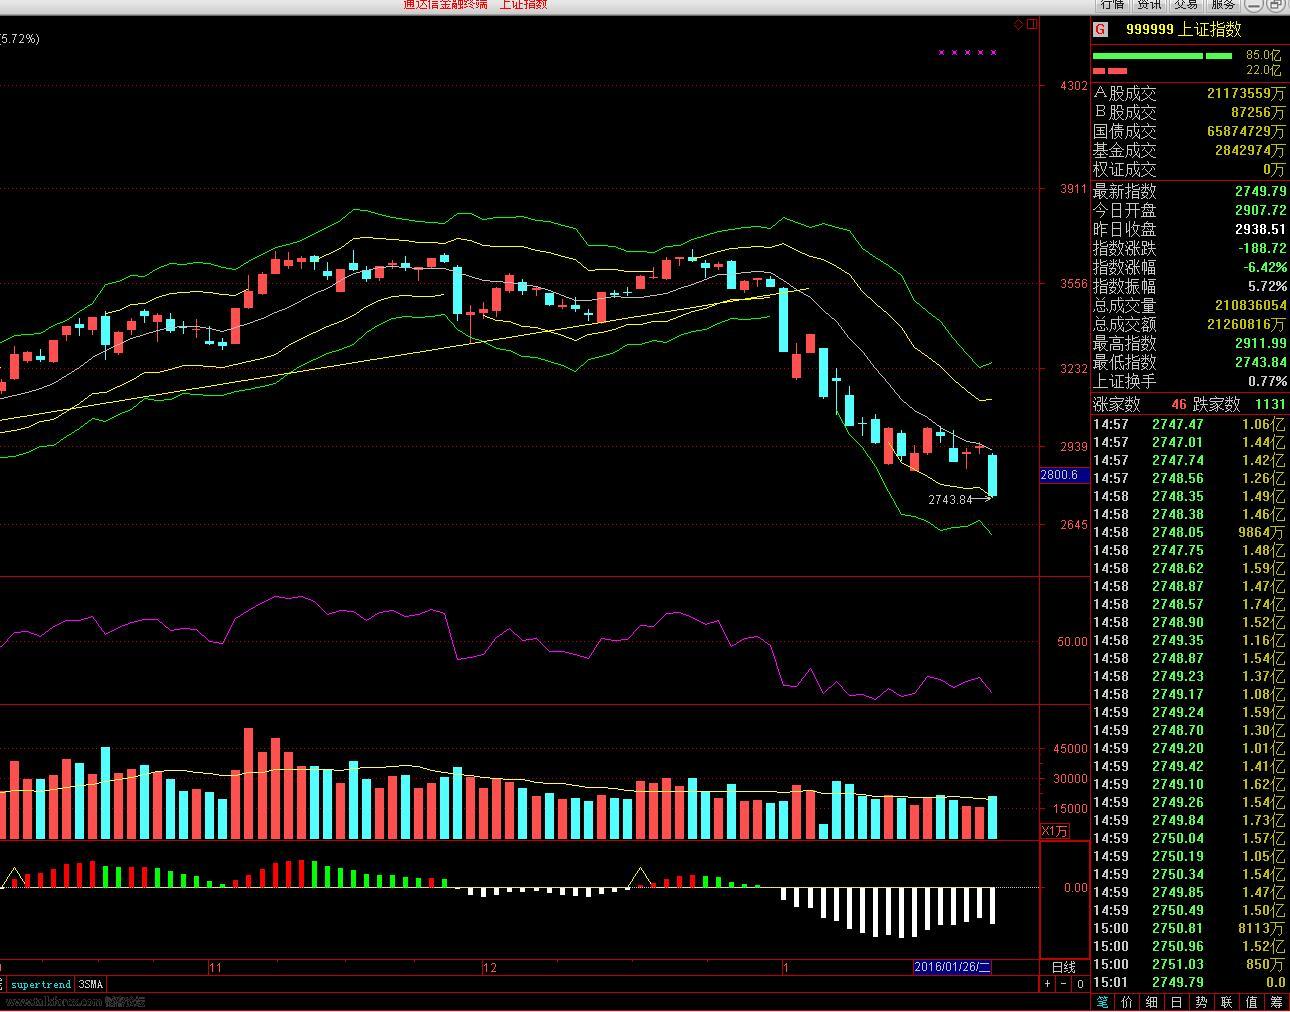Click the tick row priced 2751.03

[x=1190, y=964]
